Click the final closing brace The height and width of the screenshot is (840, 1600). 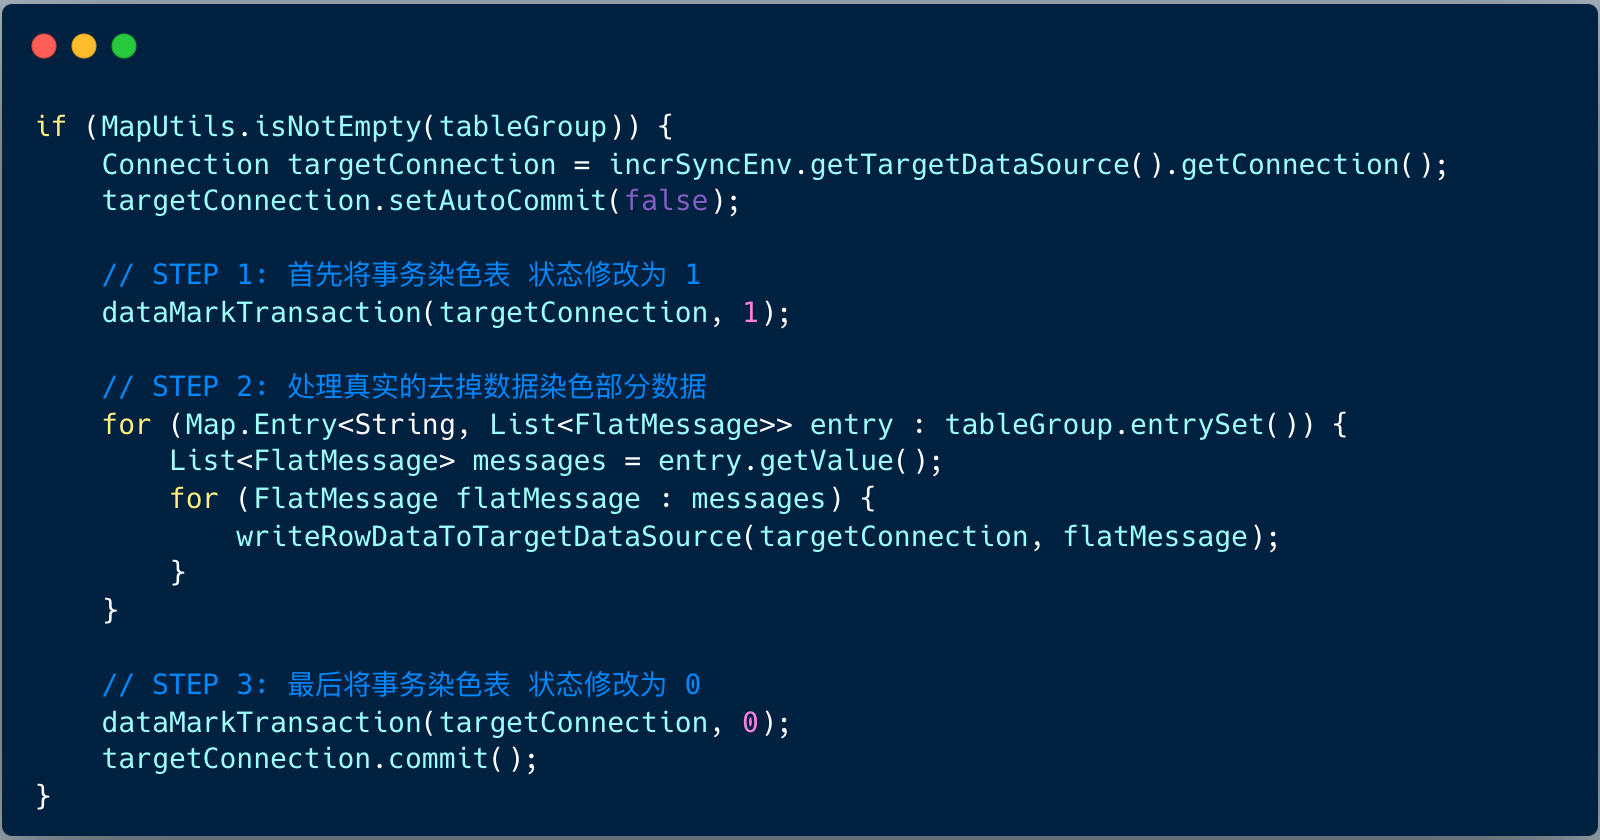43,796
